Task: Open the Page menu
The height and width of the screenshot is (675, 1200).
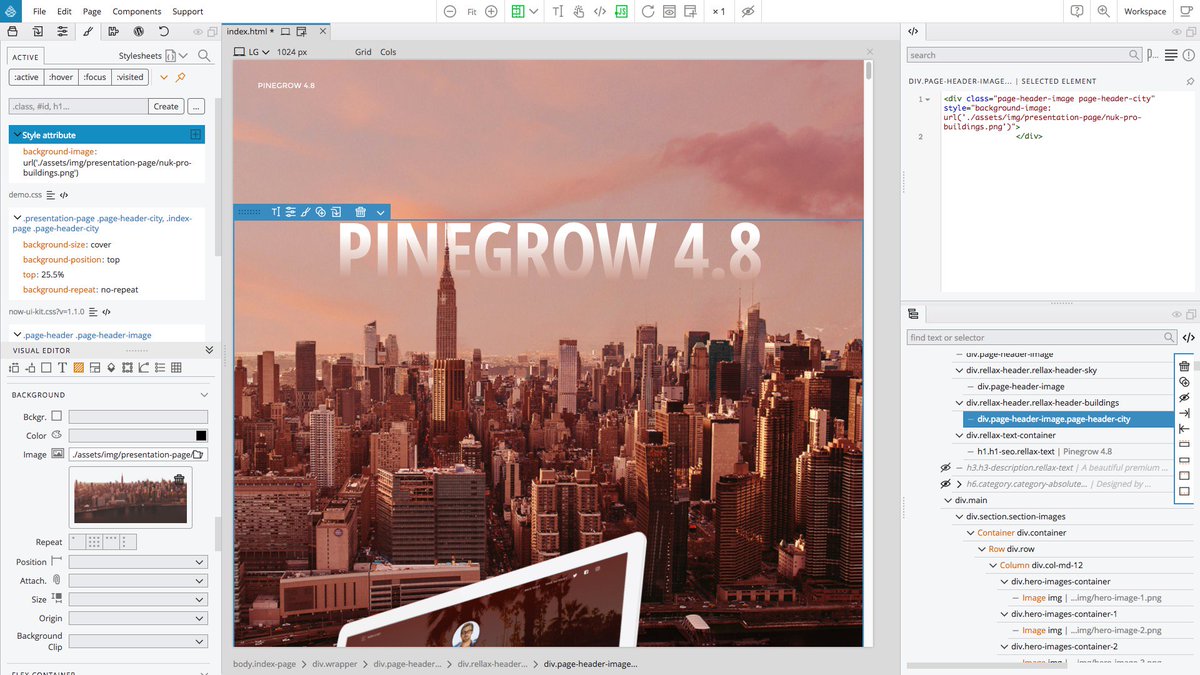Action: pos(92,11)
